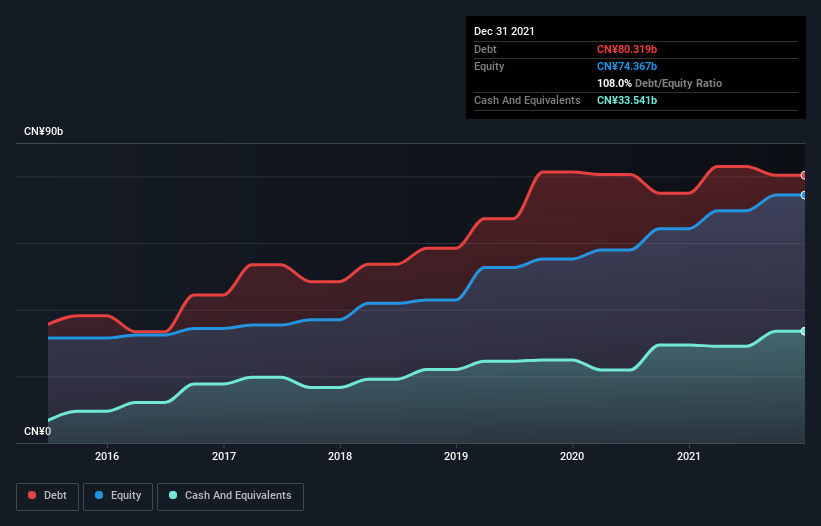Select the 2019 x-axis label
The width and height of the screenshot is (821, 526).
point(456,456)
